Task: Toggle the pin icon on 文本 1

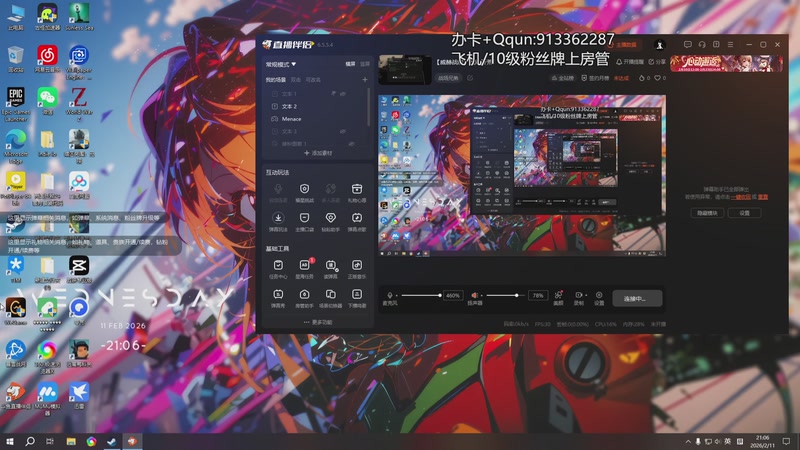Action: click(x=333, y=94)
